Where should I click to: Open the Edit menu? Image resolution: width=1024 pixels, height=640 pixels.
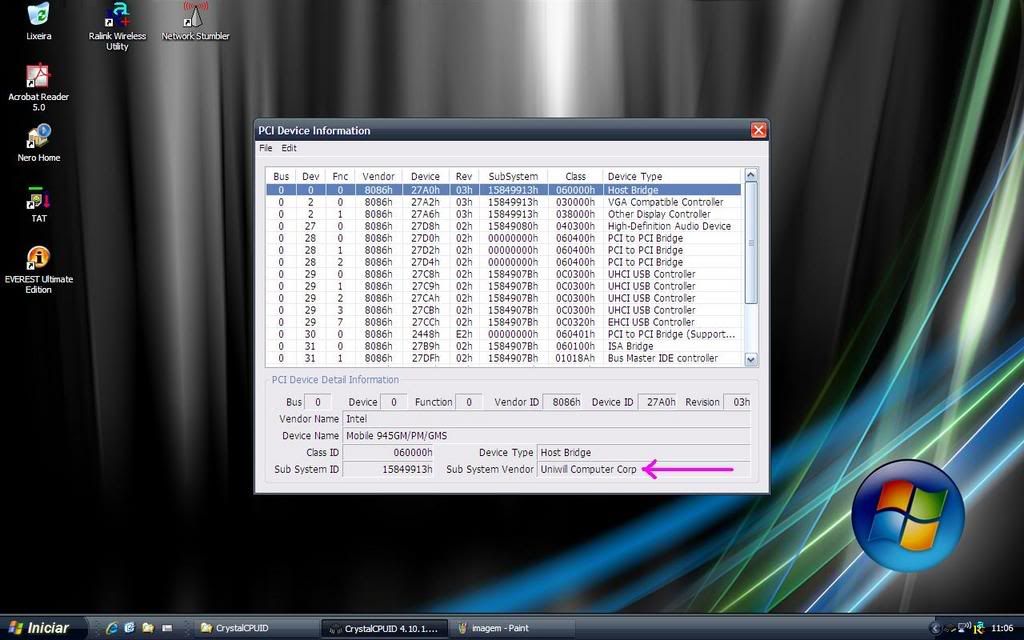(x=288, y=148)
